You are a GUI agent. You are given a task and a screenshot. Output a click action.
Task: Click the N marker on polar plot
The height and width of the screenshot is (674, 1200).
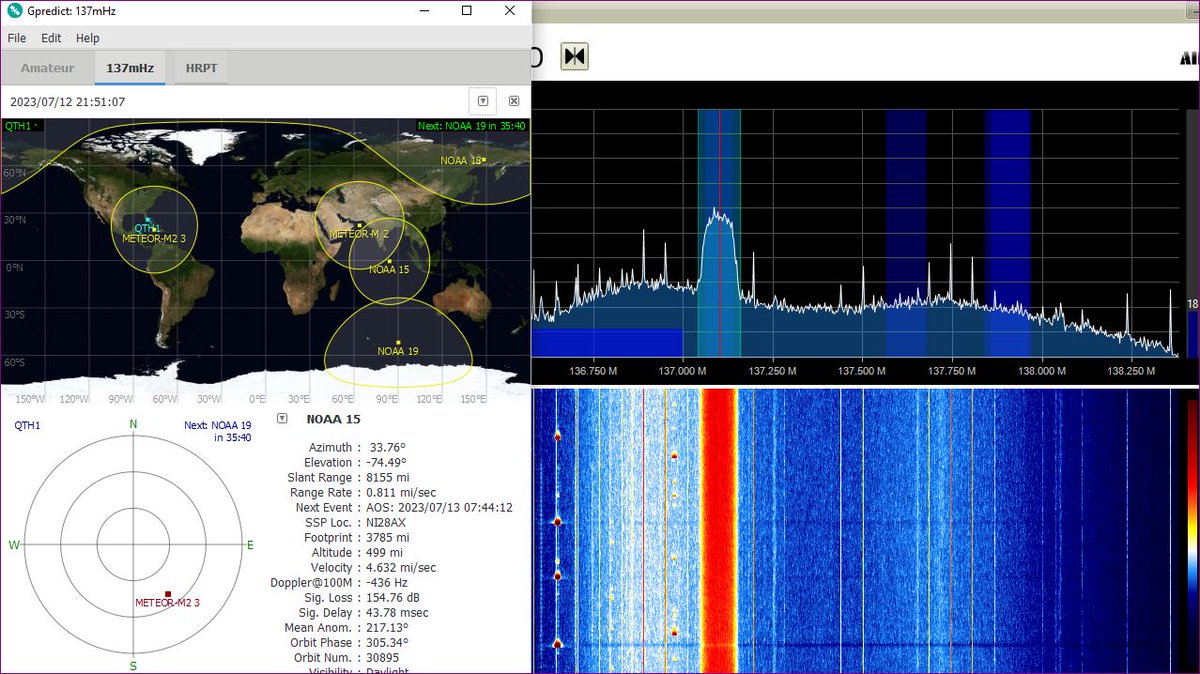click(133, 424)
